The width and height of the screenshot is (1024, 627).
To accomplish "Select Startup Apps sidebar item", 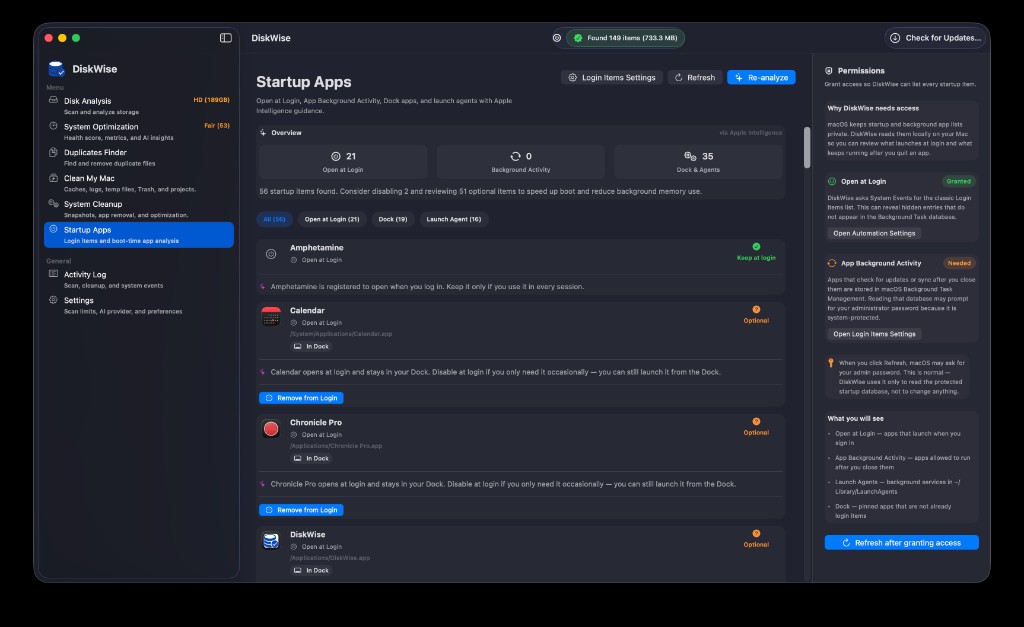I will pos(138,234).
